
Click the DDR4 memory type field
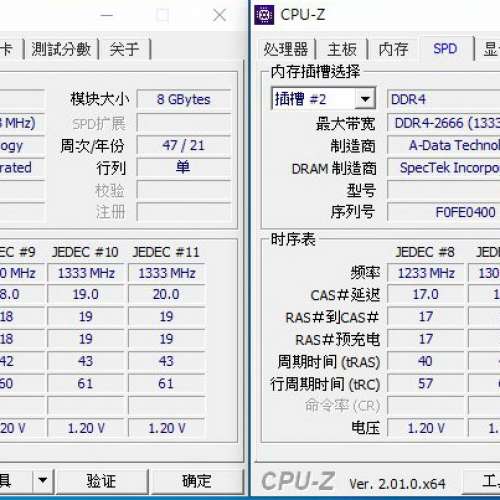click(443, 99)
